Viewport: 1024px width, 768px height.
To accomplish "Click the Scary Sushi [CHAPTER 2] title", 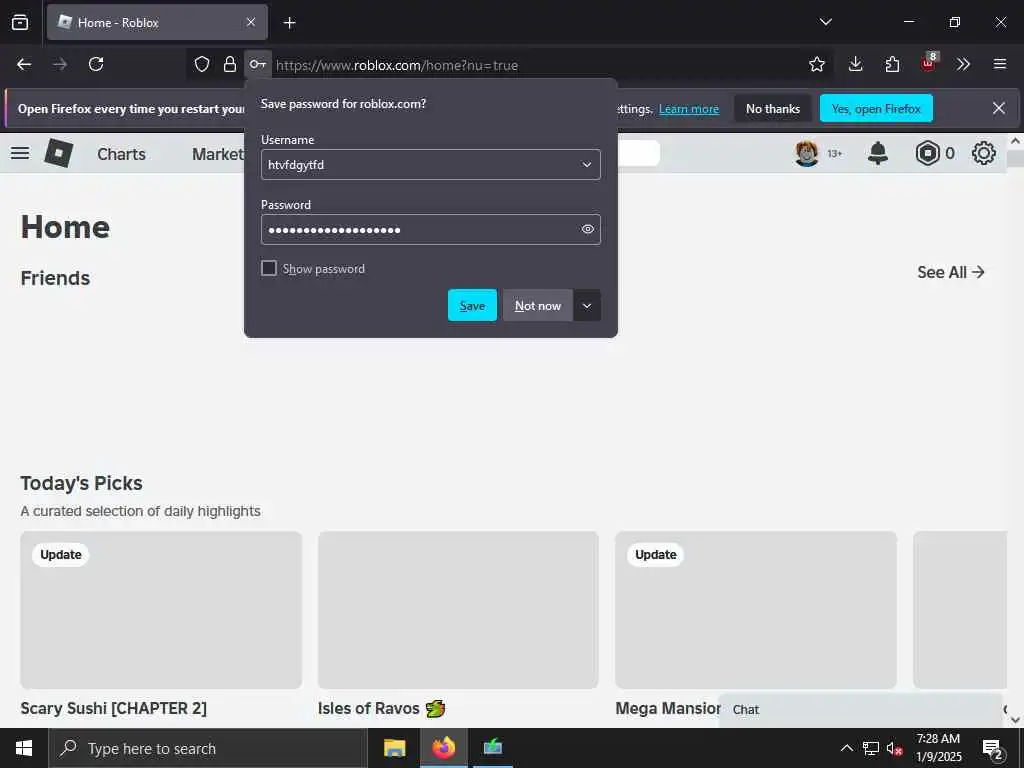I will [114, 709].
